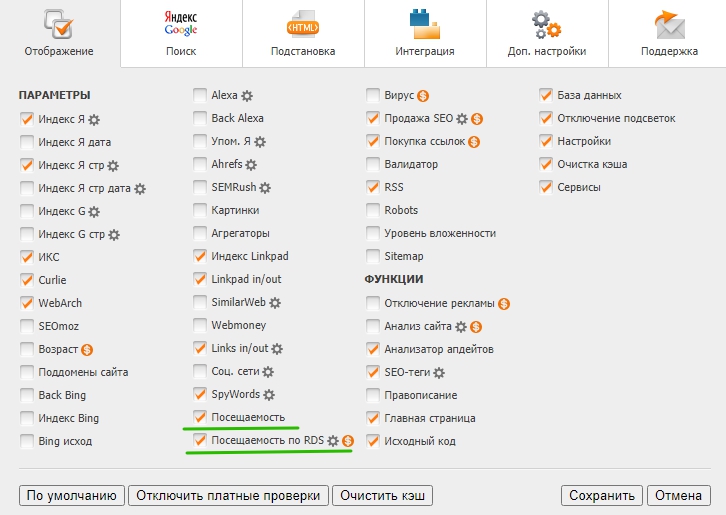Uncheck the WebArch checkbox
The height and width of the screenshot is (515, 726).
(26, 303)
